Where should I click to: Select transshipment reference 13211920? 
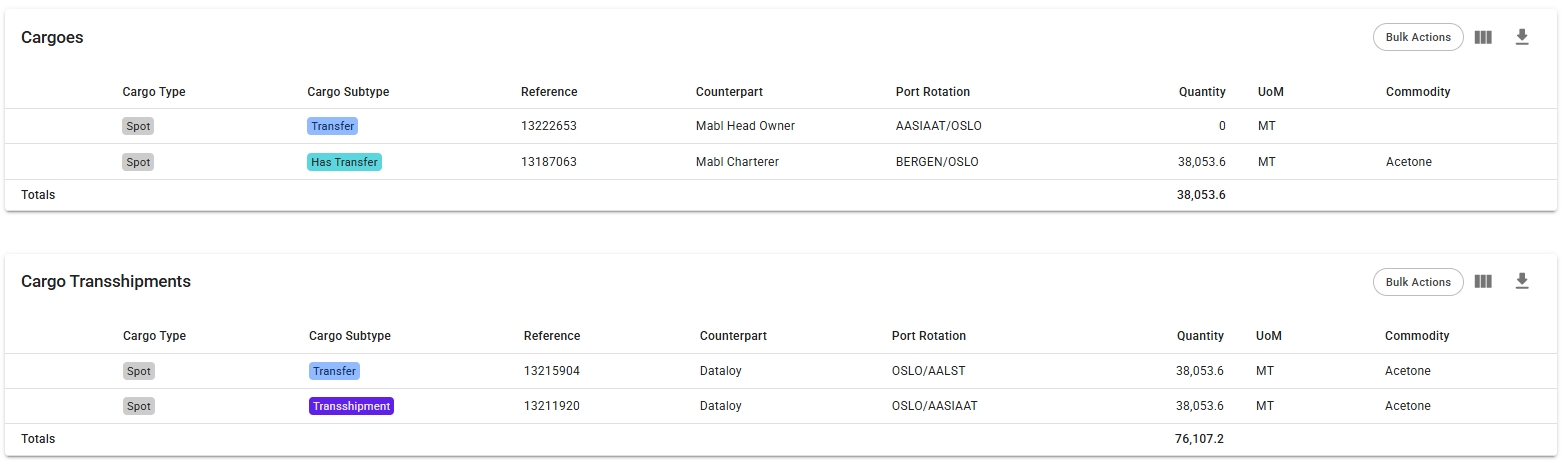[552, 406]
